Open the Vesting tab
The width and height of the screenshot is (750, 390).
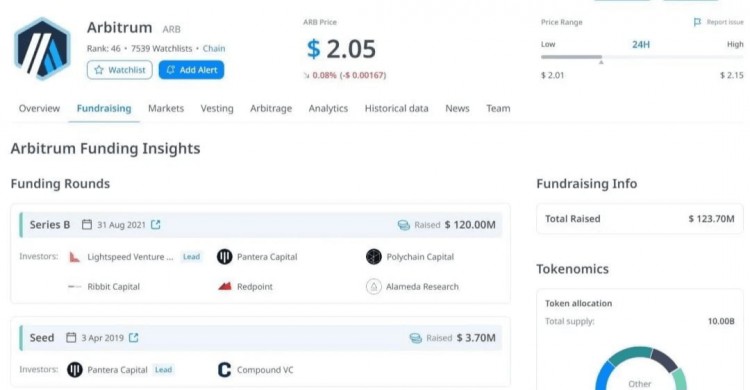[217, 109]
